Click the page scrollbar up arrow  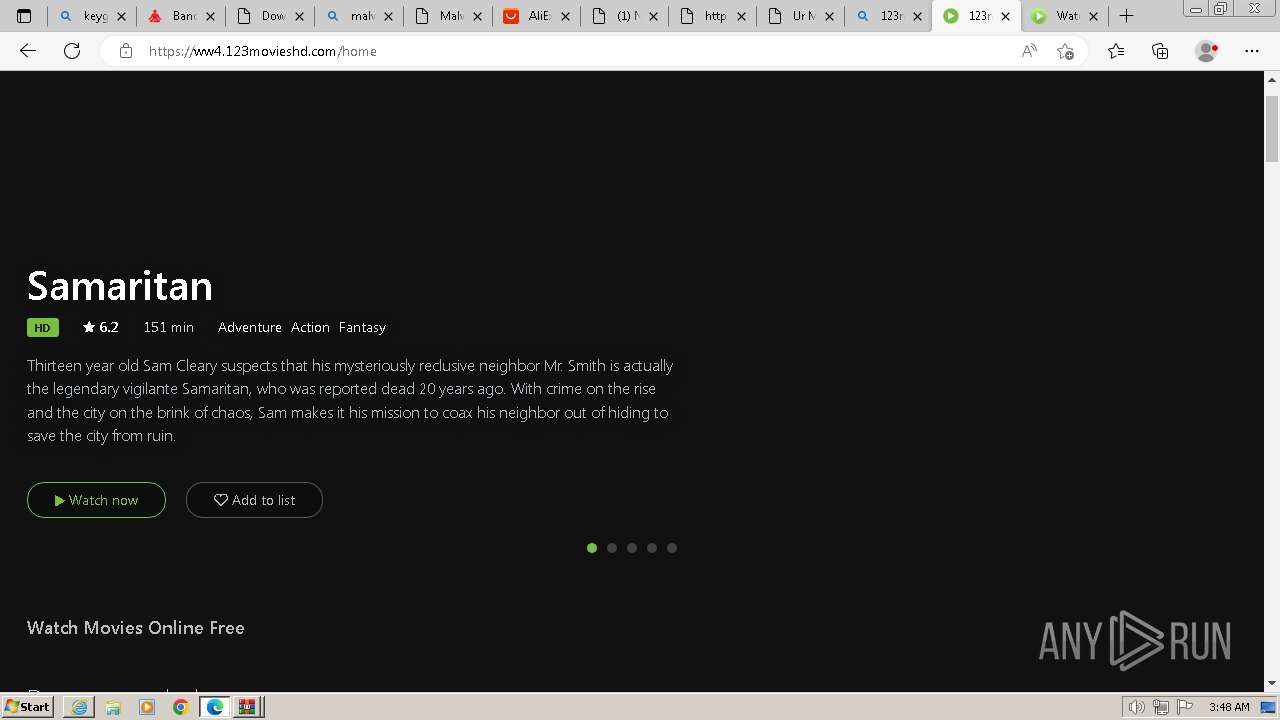coord(1272,79)
